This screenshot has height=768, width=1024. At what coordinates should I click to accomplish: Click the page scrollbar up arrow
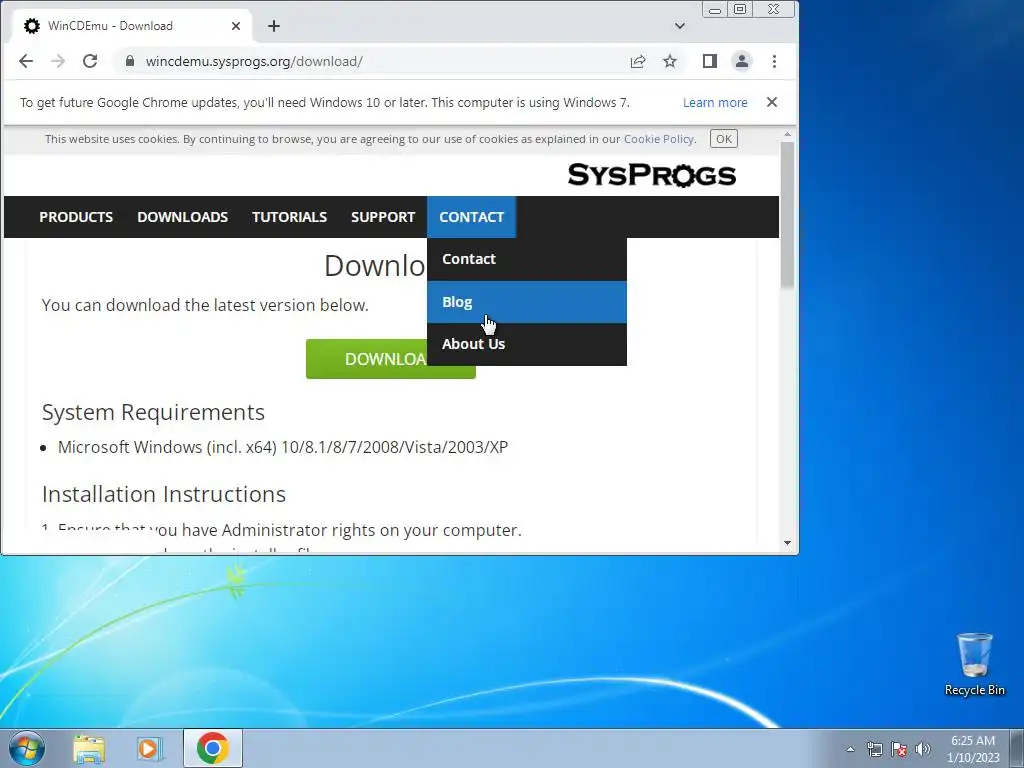[x=787, y=134]
